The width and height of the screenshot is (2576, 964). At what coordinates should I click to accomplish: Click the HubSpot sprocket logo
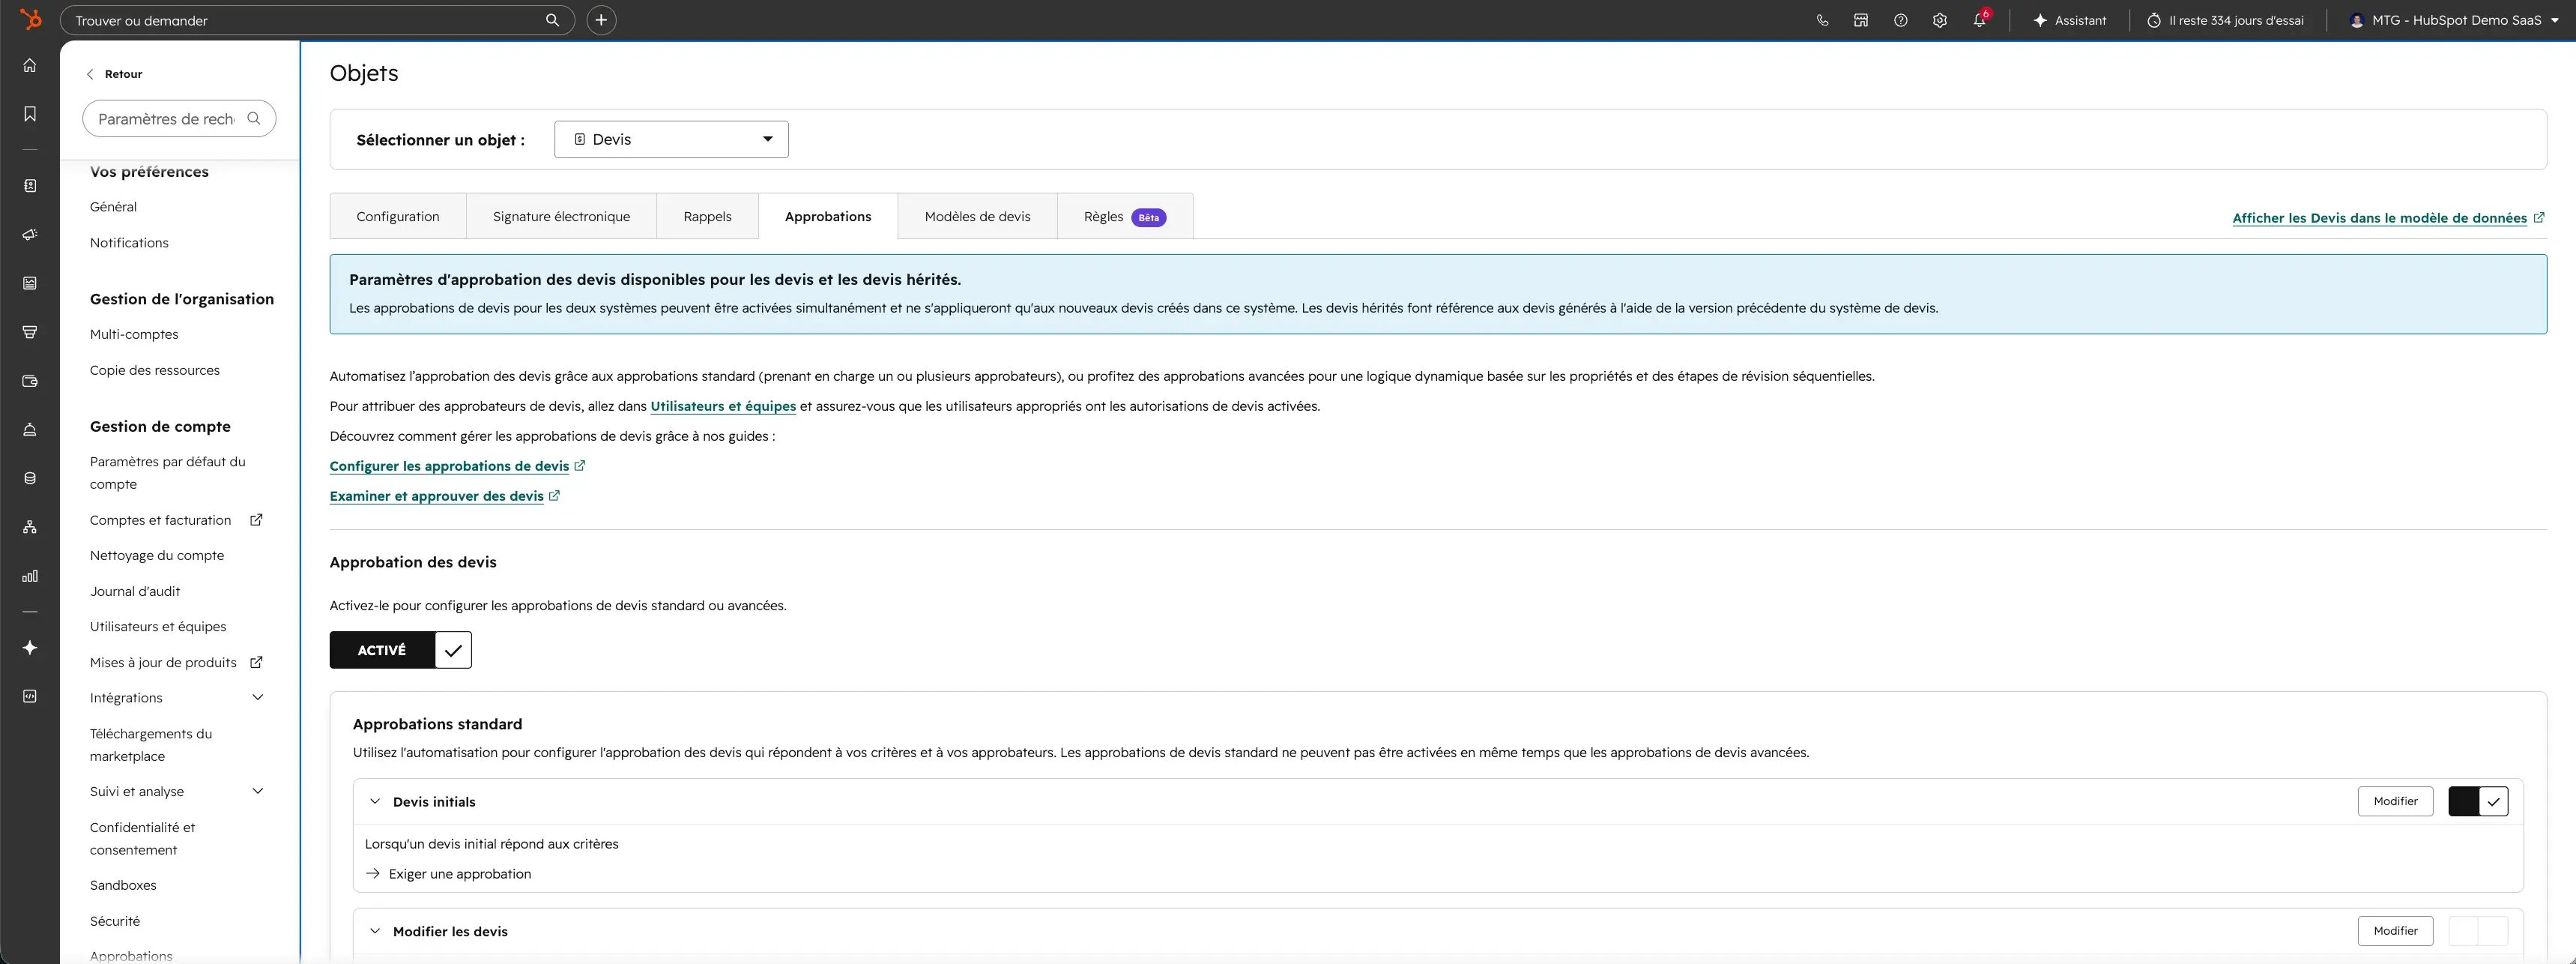(x=31, y=19)
